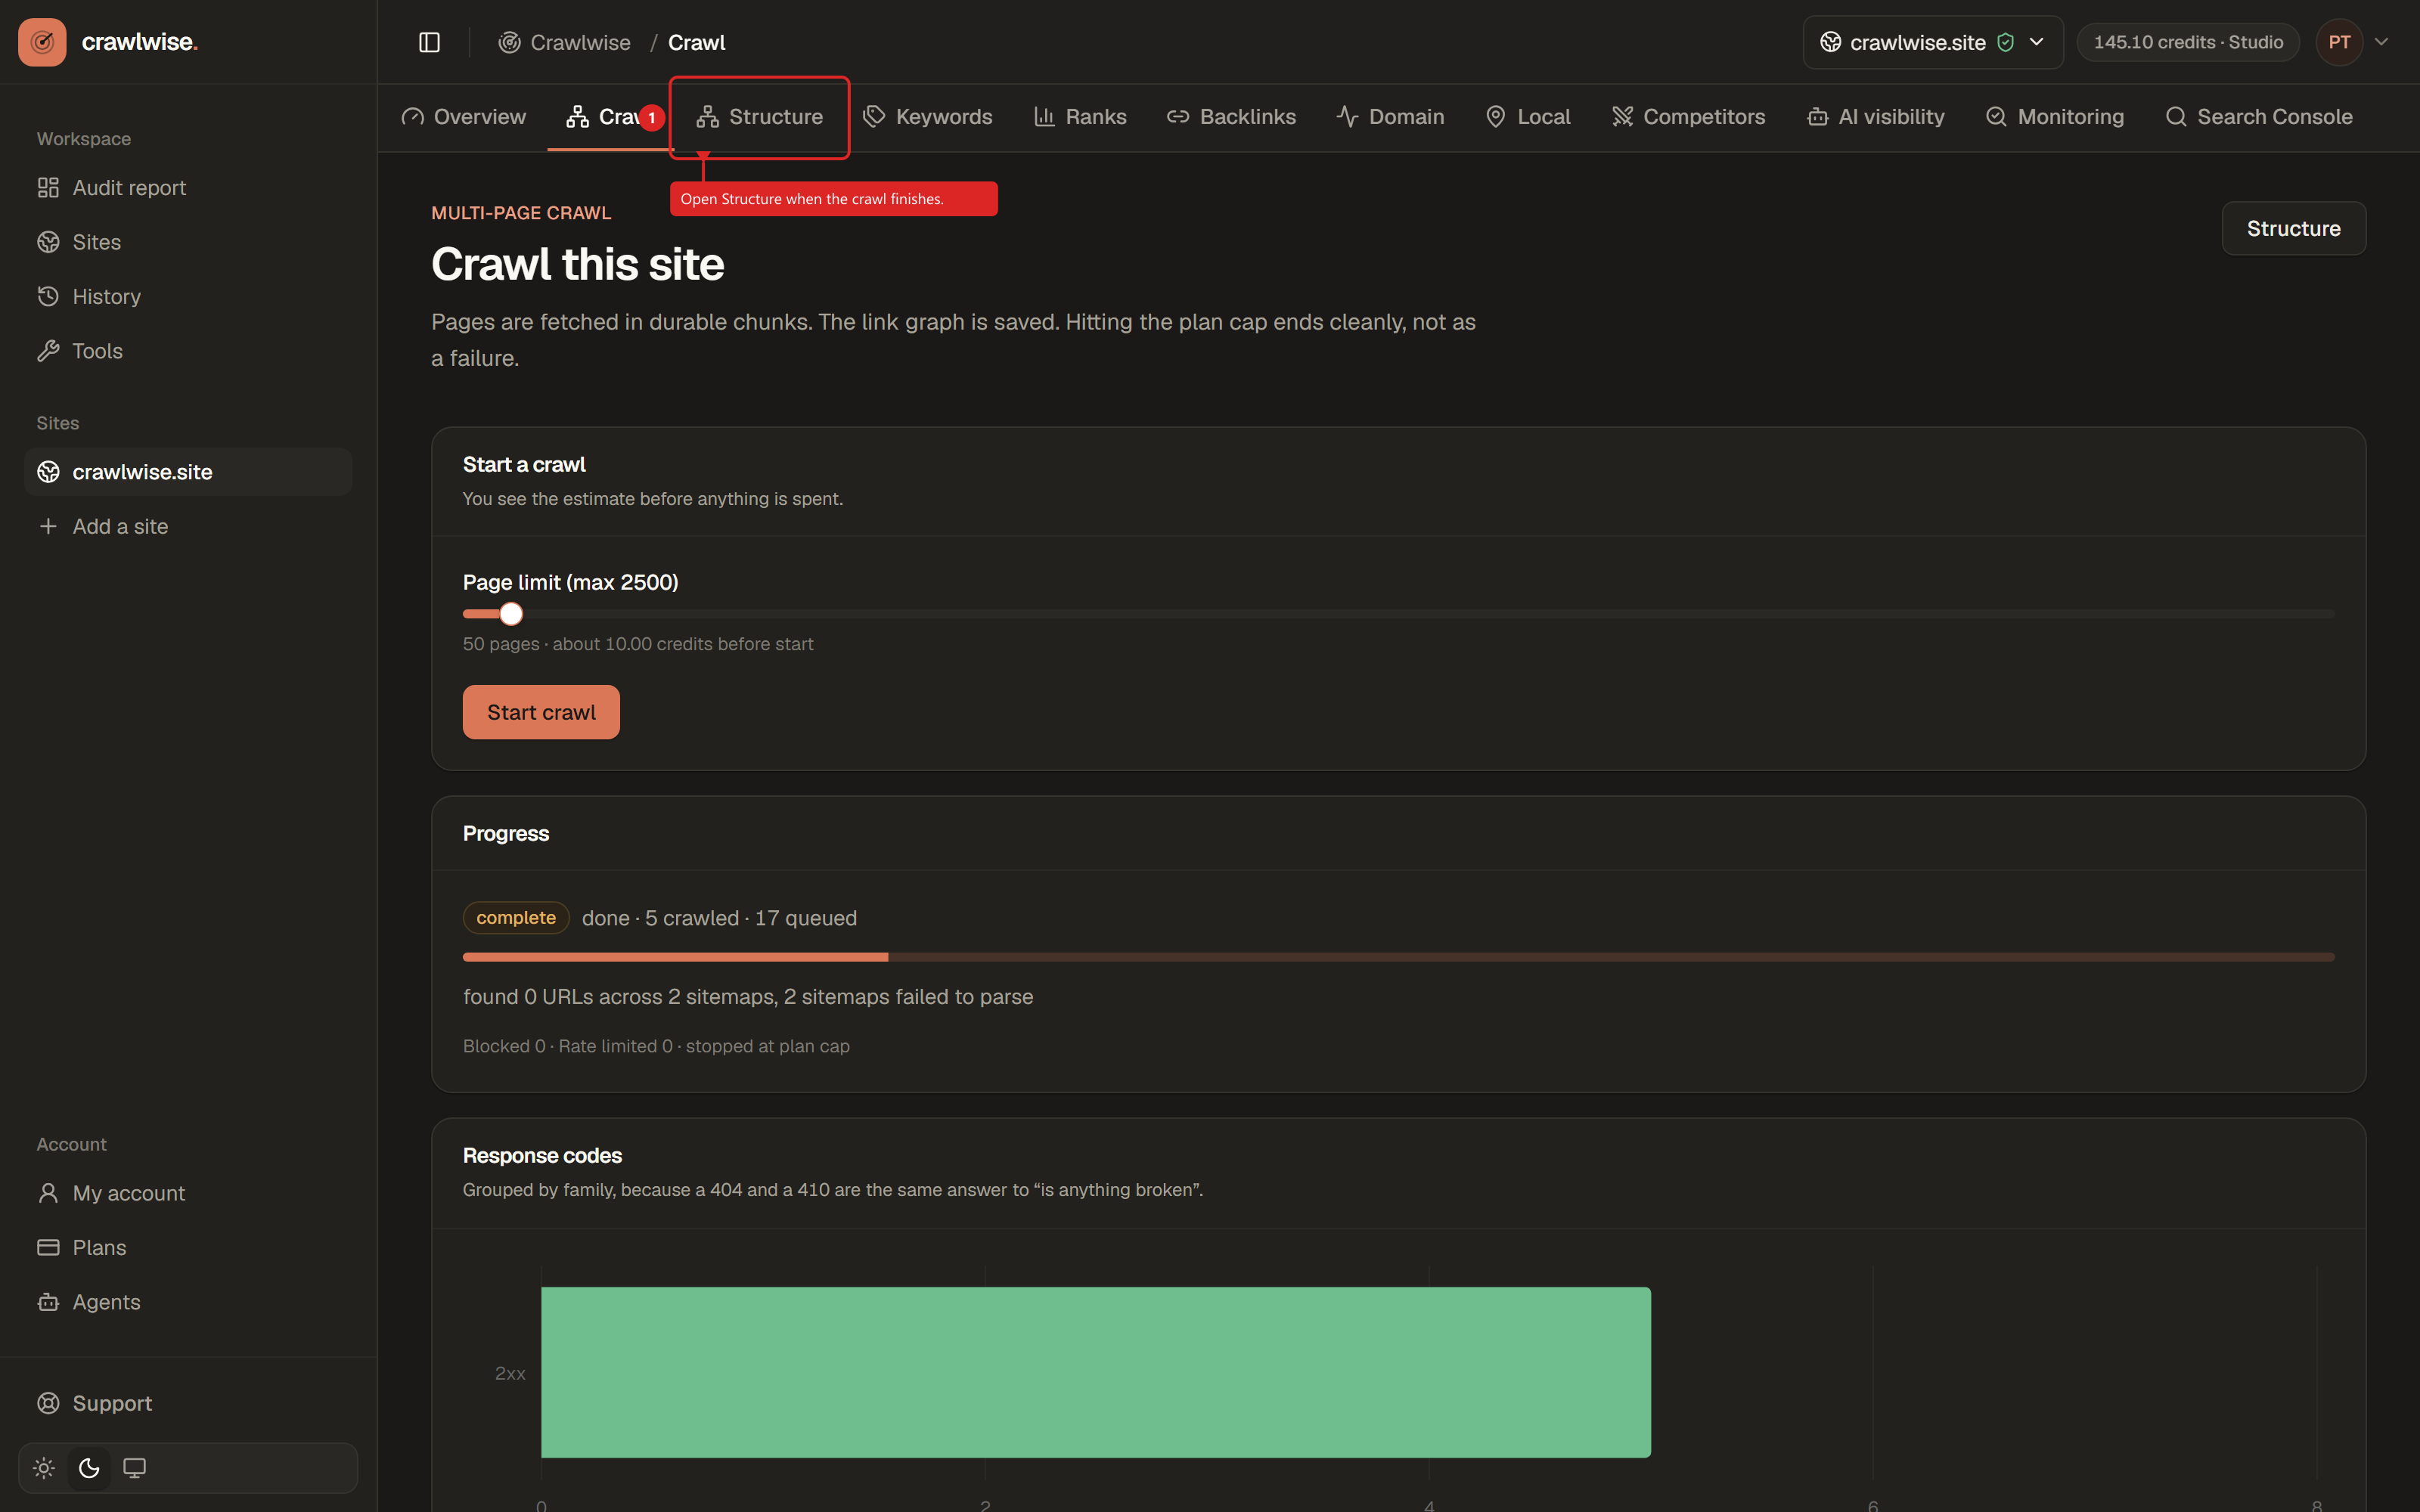Toggle the sidebar panel icon
This screenshot has width=2420, height=1512.
tap(429, 42)
